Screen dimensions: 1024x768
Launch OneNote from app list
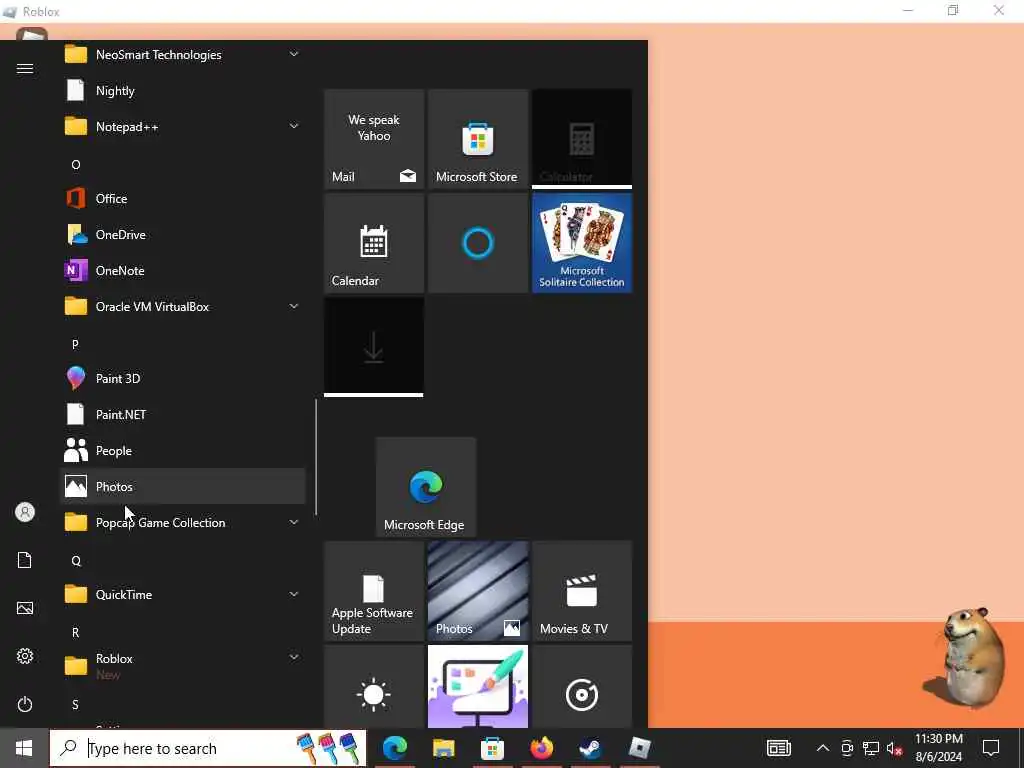(x=183, y=270)
